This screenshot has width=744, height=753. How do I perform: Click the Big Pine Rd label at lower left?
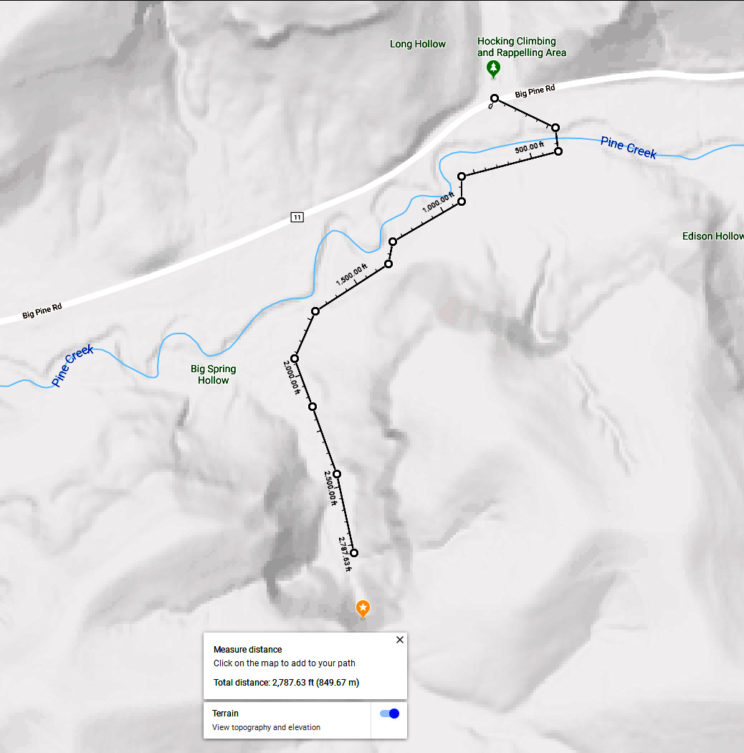[42, 311]
